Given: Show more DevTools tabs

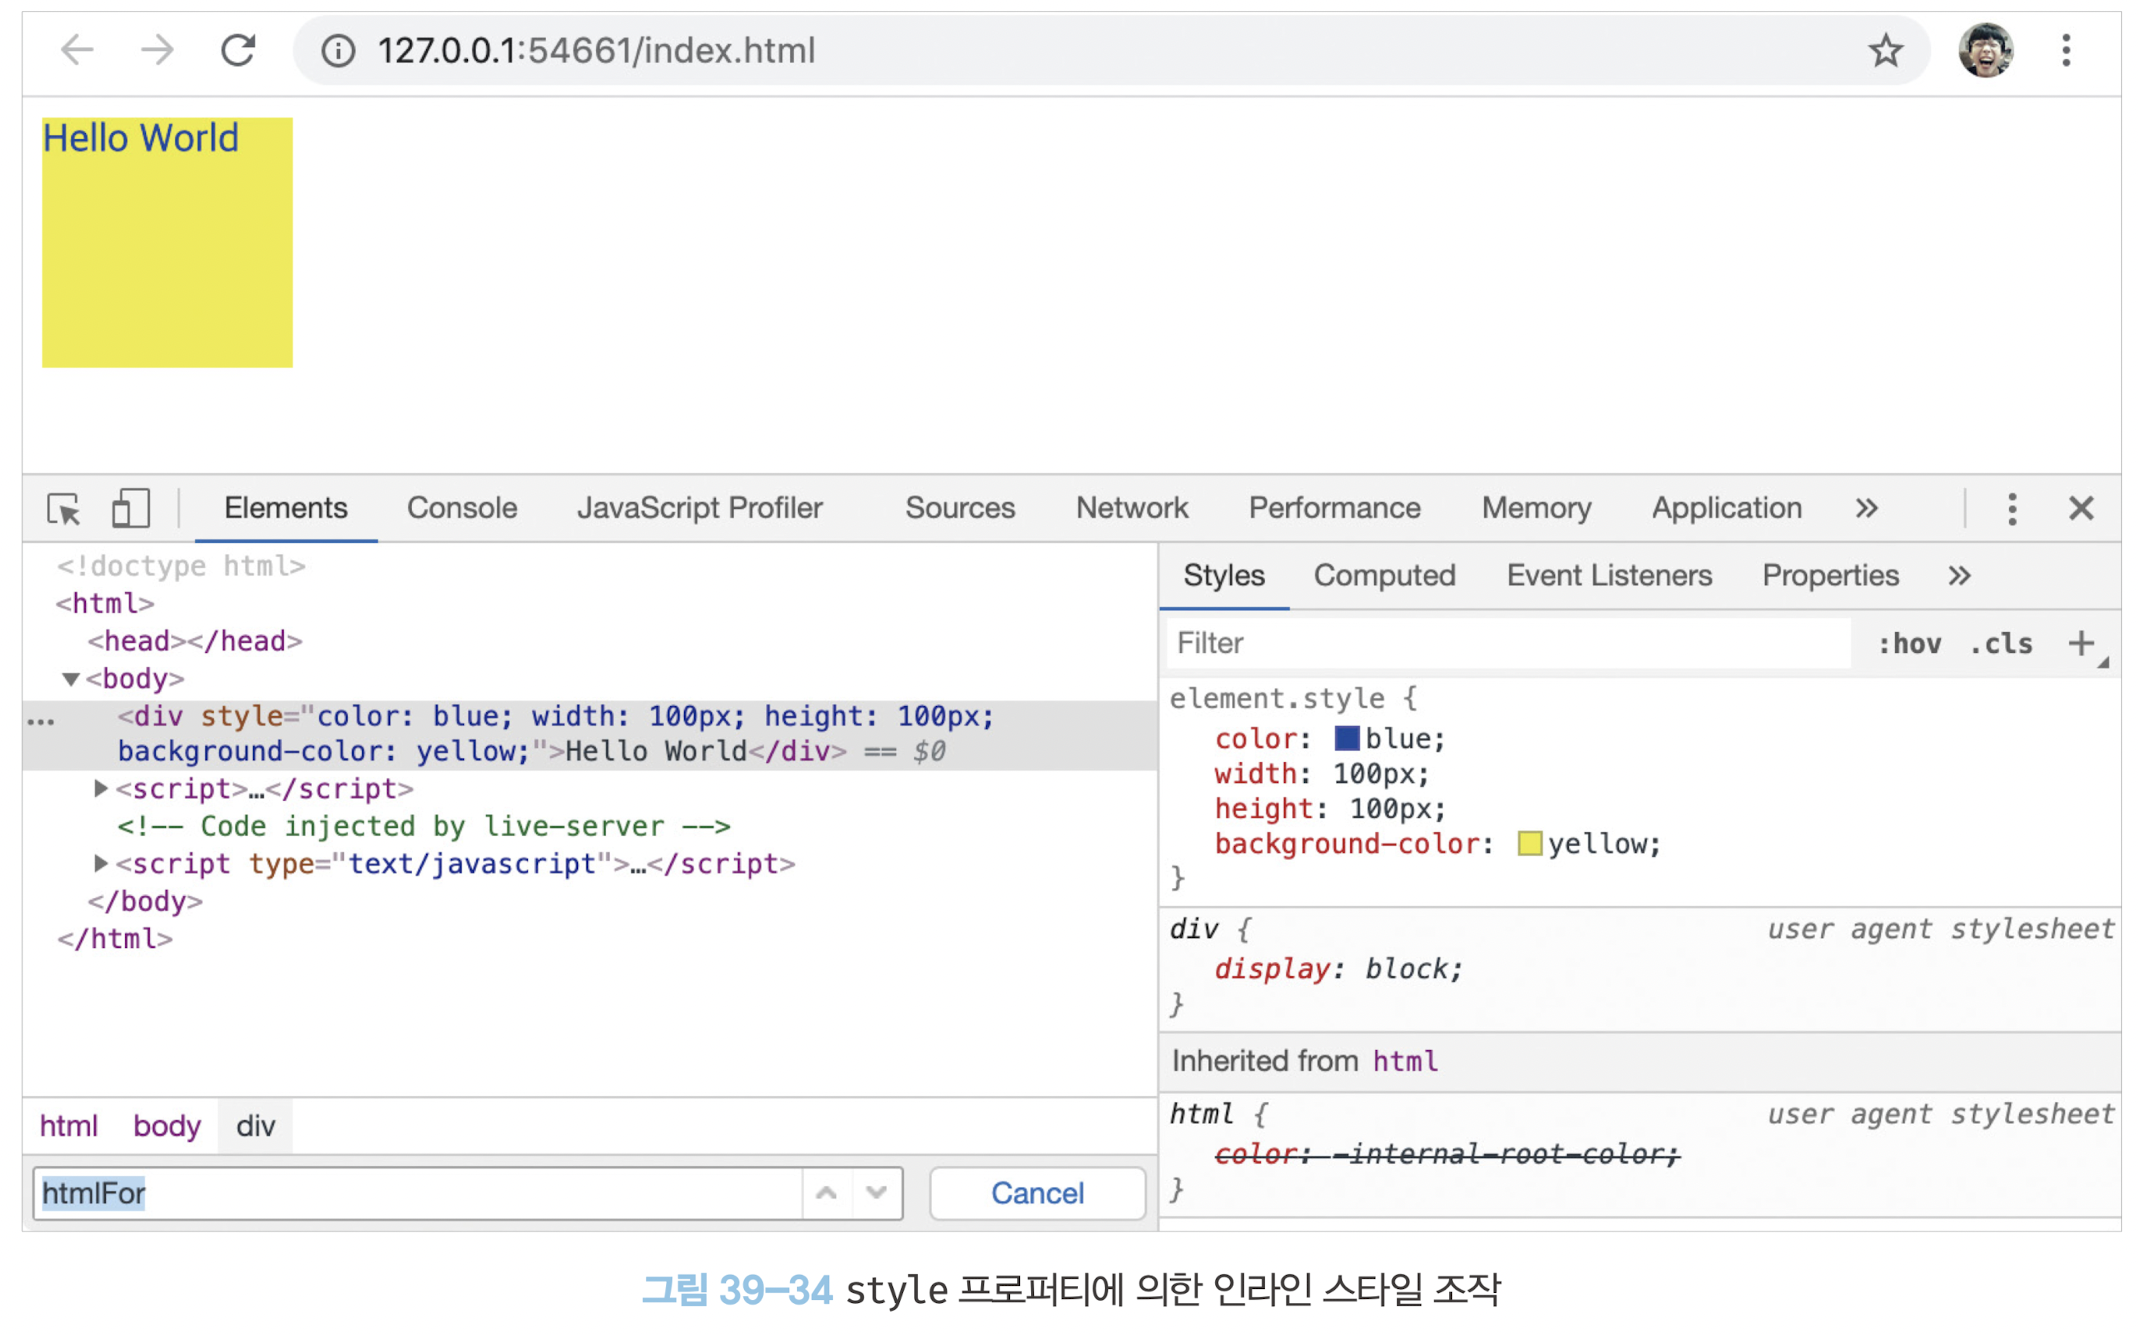Looking at the screenshot, I should (1866, 509).
